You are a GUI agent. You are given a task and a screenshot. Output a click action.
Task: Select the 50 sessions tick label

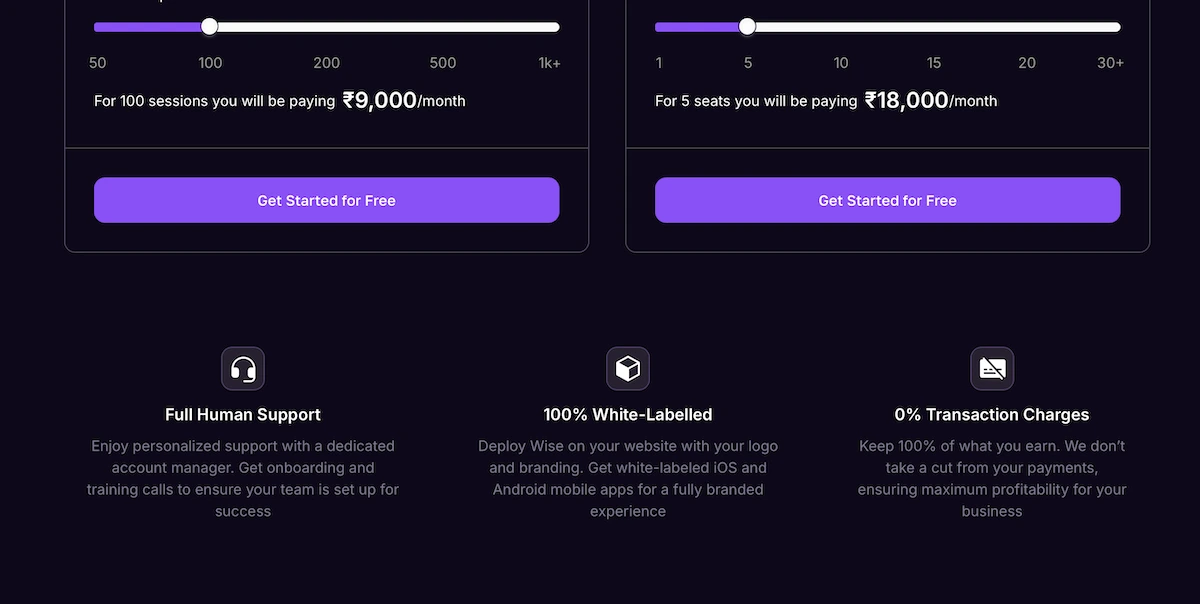tap(98, 63)
